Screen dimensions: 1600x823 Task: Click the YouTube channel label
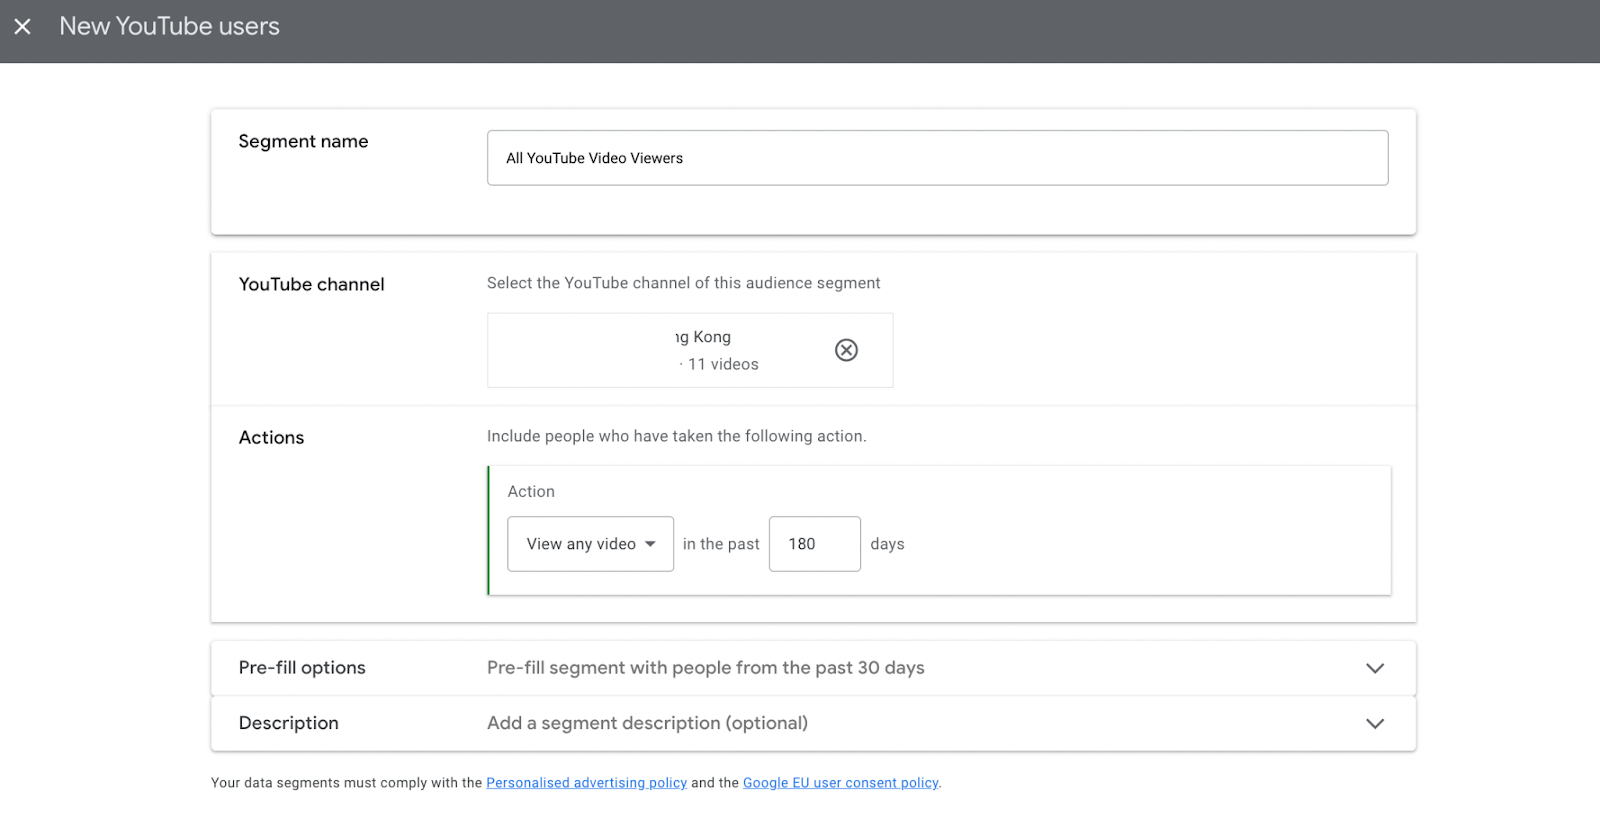311,284
